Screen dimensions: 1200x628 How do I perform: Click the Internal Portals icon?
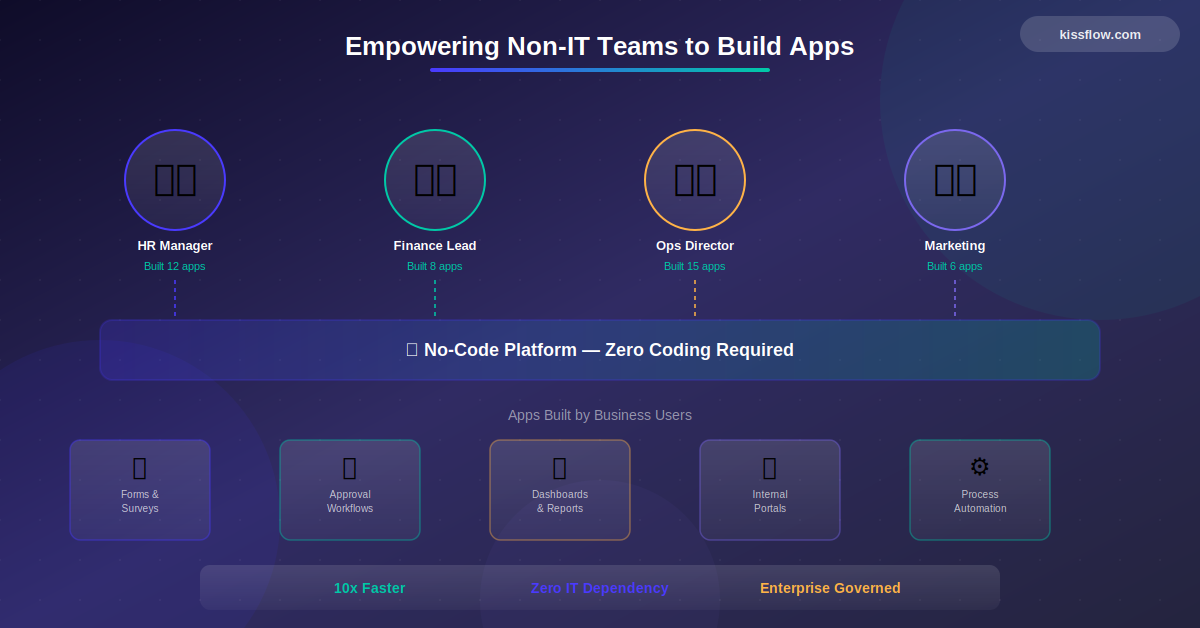point(770,467)
